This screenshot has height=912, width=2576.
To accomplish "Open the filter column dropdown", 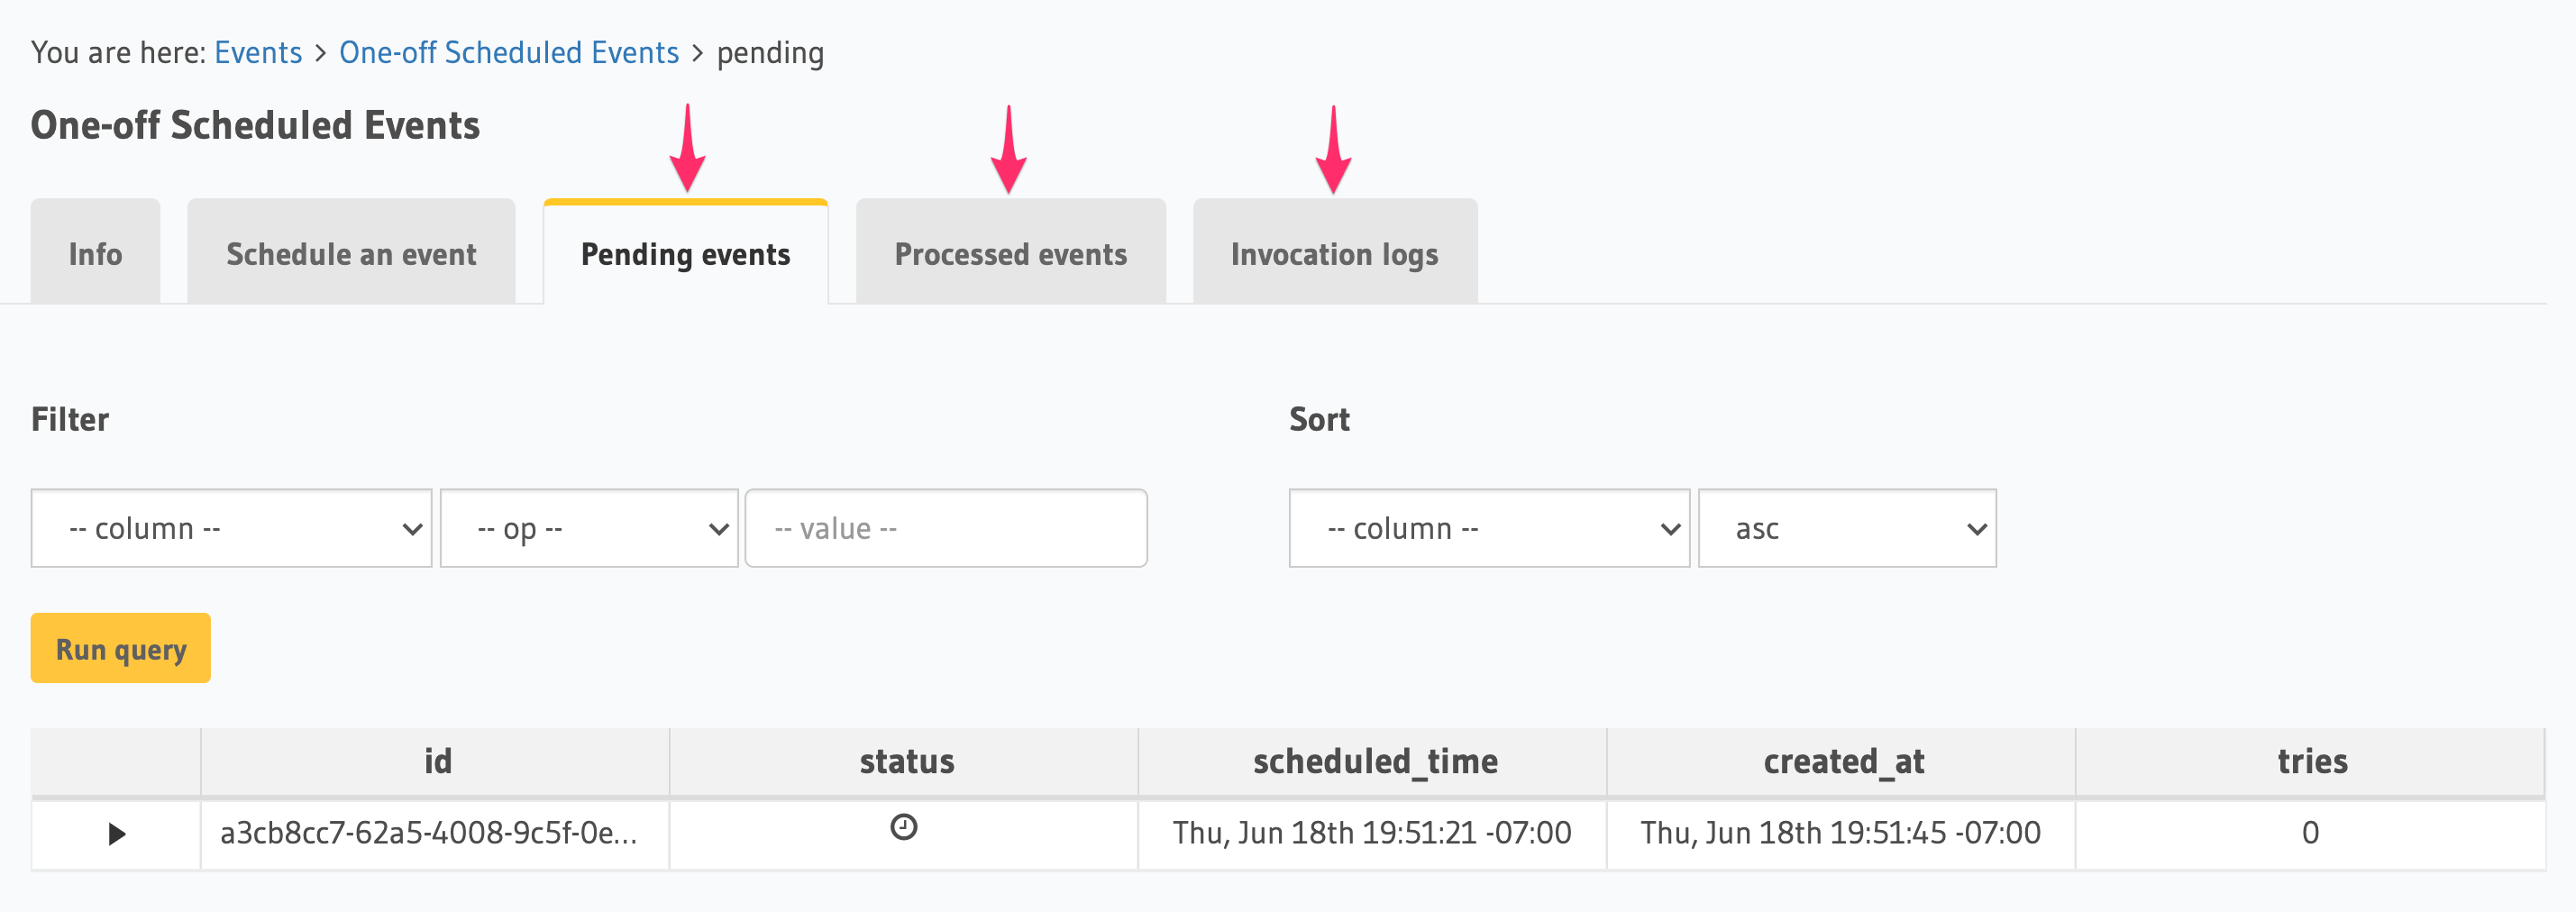I will click(x=231, y=528).
